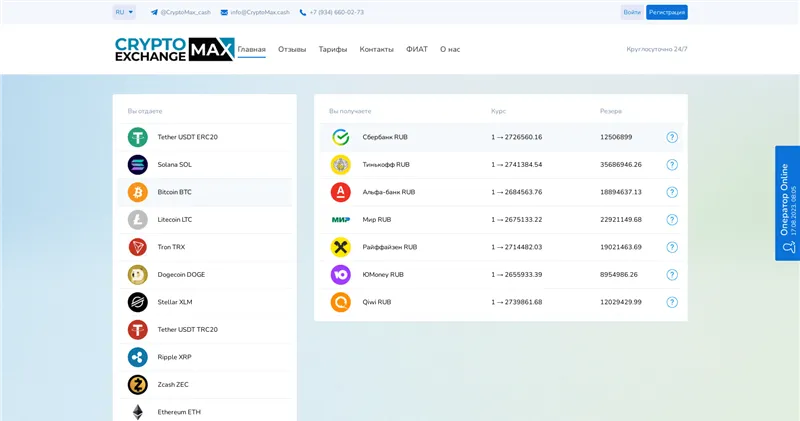Click the Tron TRX red icon

point(137,247)
